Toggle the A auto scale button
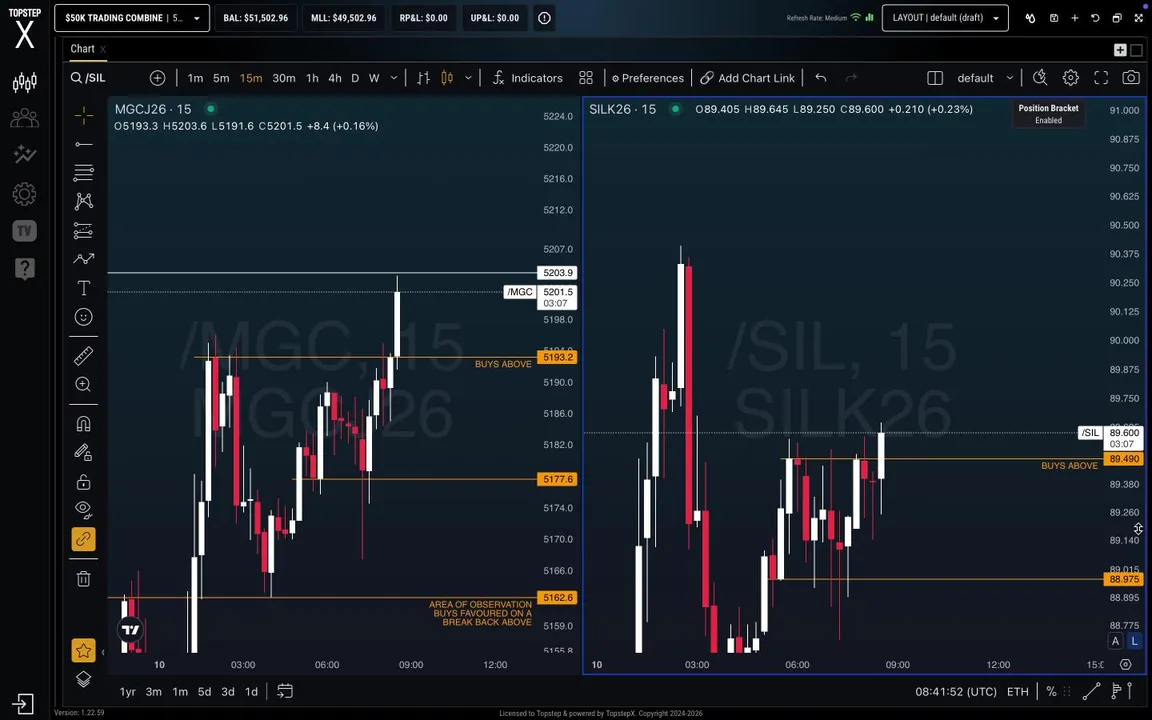This screenshot has width=1152, height=720. click(1115, 641)
